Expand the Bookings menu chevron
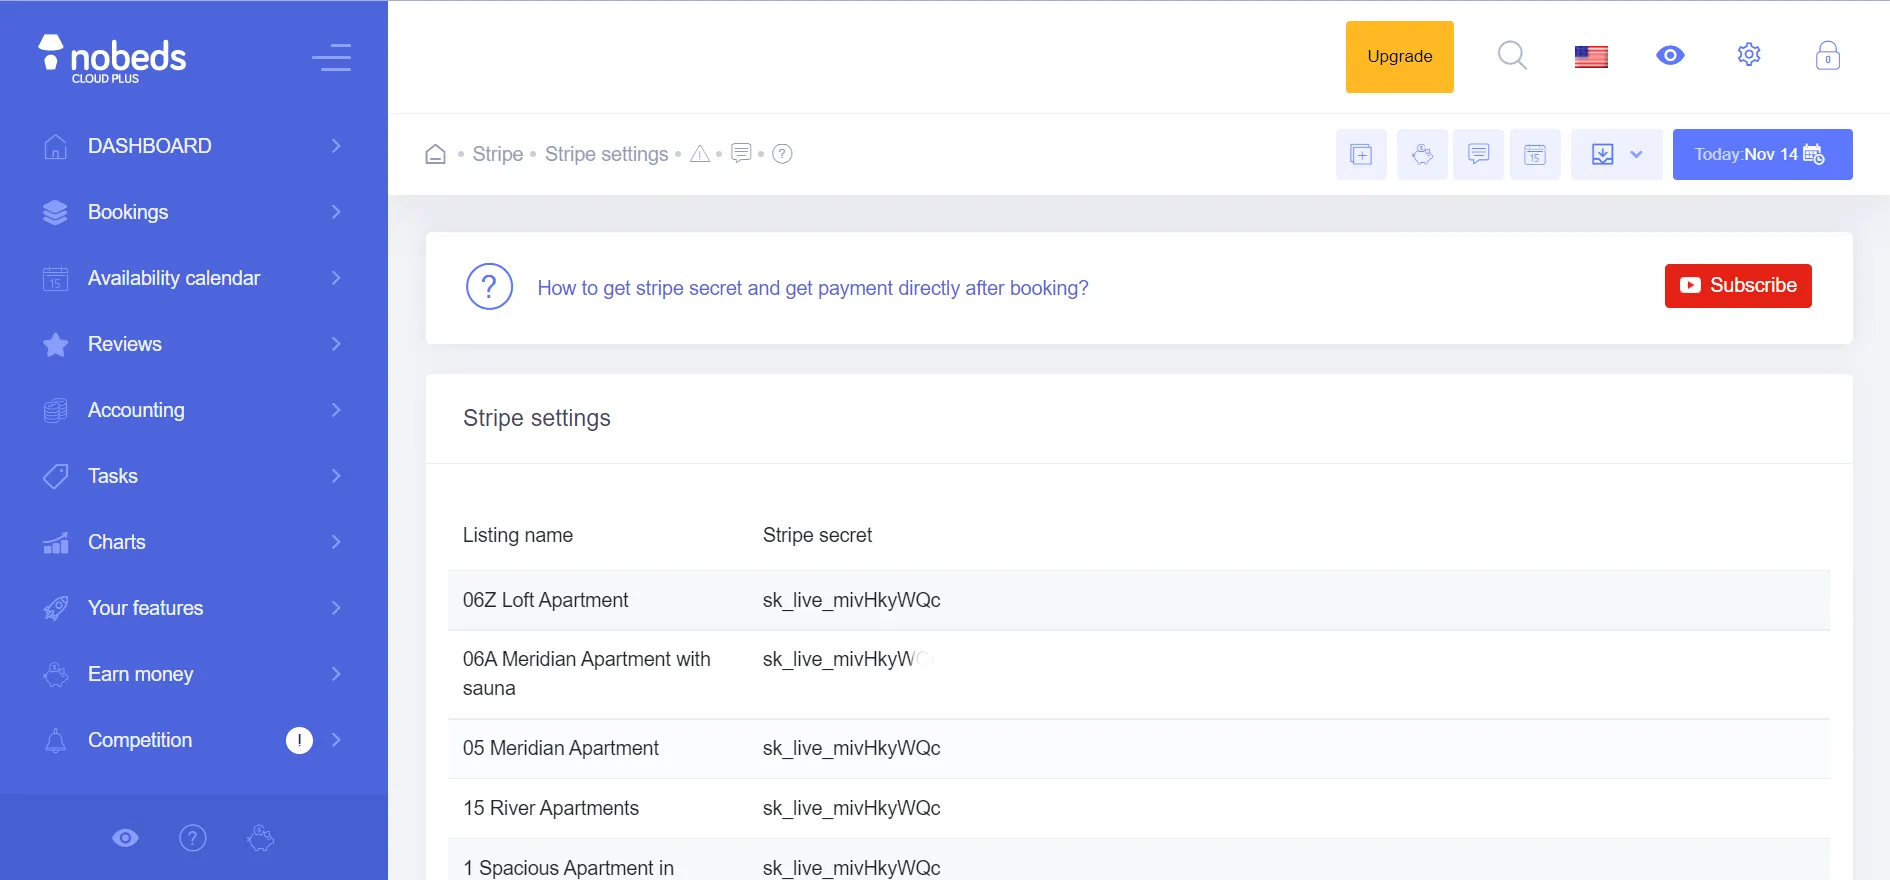The width and height of the screenshot is (1890, 880). pyautogui.click(x=336, y=212)
